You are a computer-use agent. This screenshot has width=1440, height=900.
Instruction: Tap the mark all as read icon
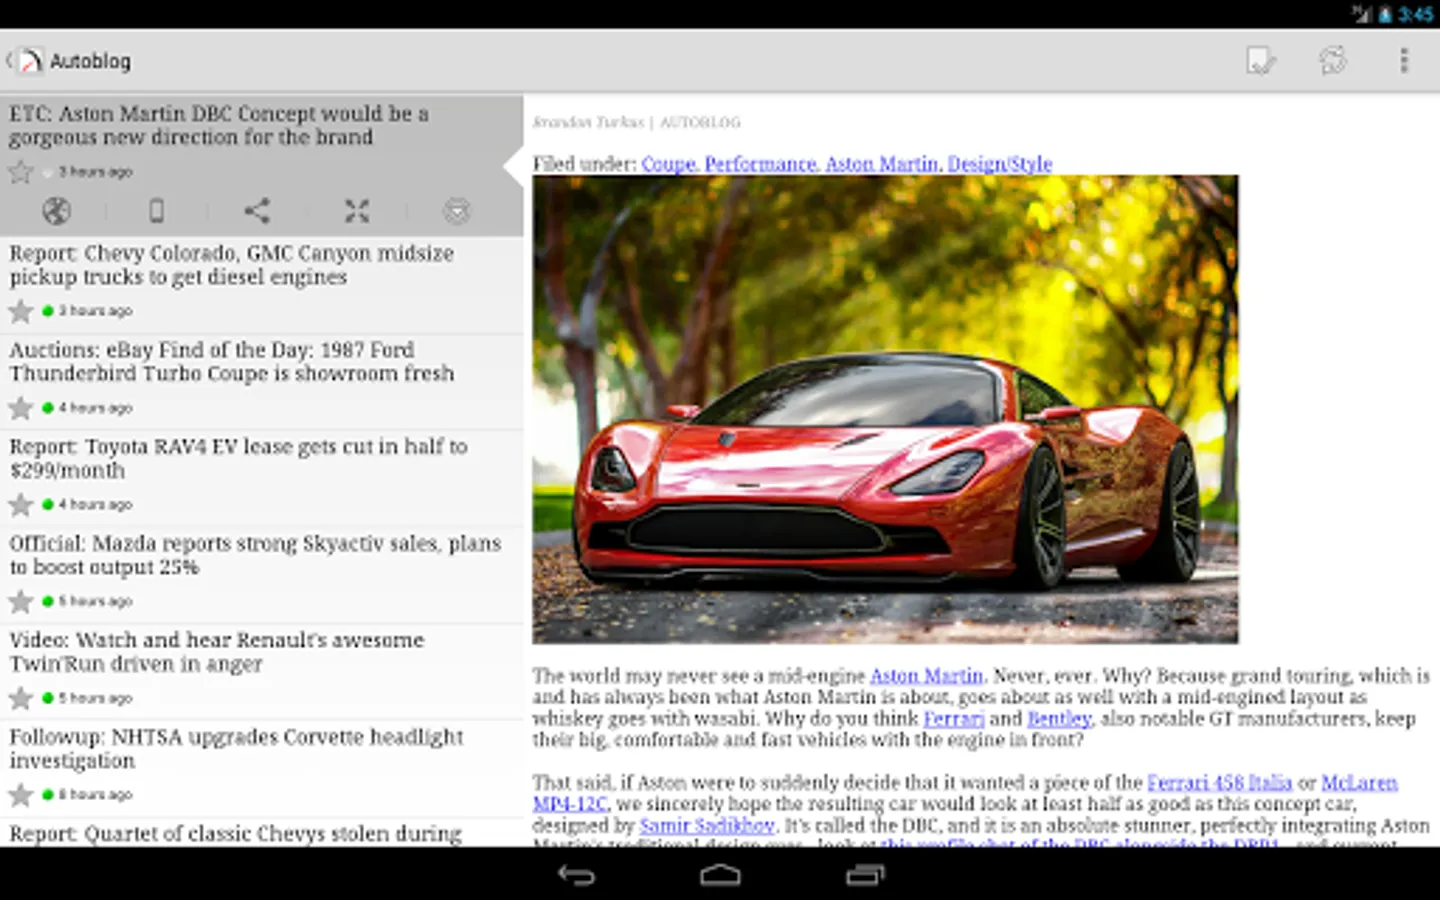pos(1261,61)
